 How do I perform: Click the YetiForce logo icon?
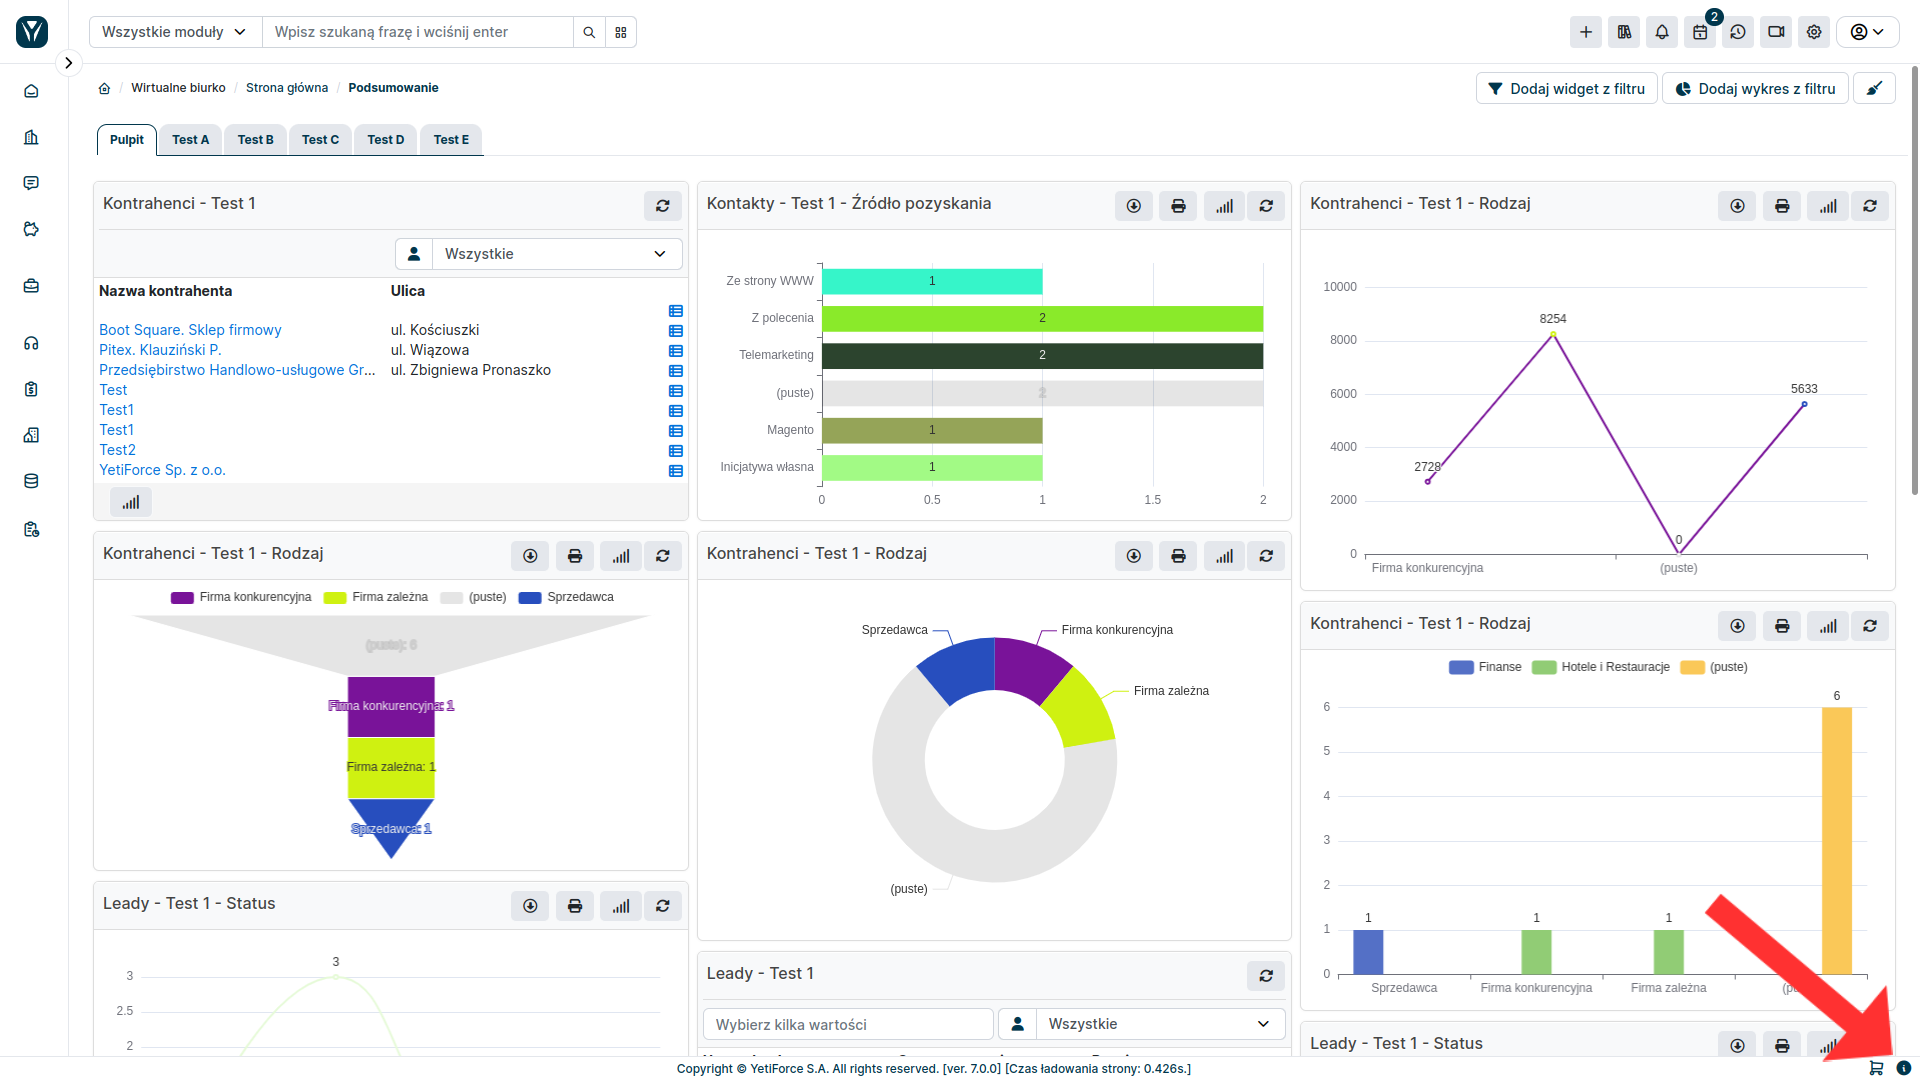click(x=32, y=32)
